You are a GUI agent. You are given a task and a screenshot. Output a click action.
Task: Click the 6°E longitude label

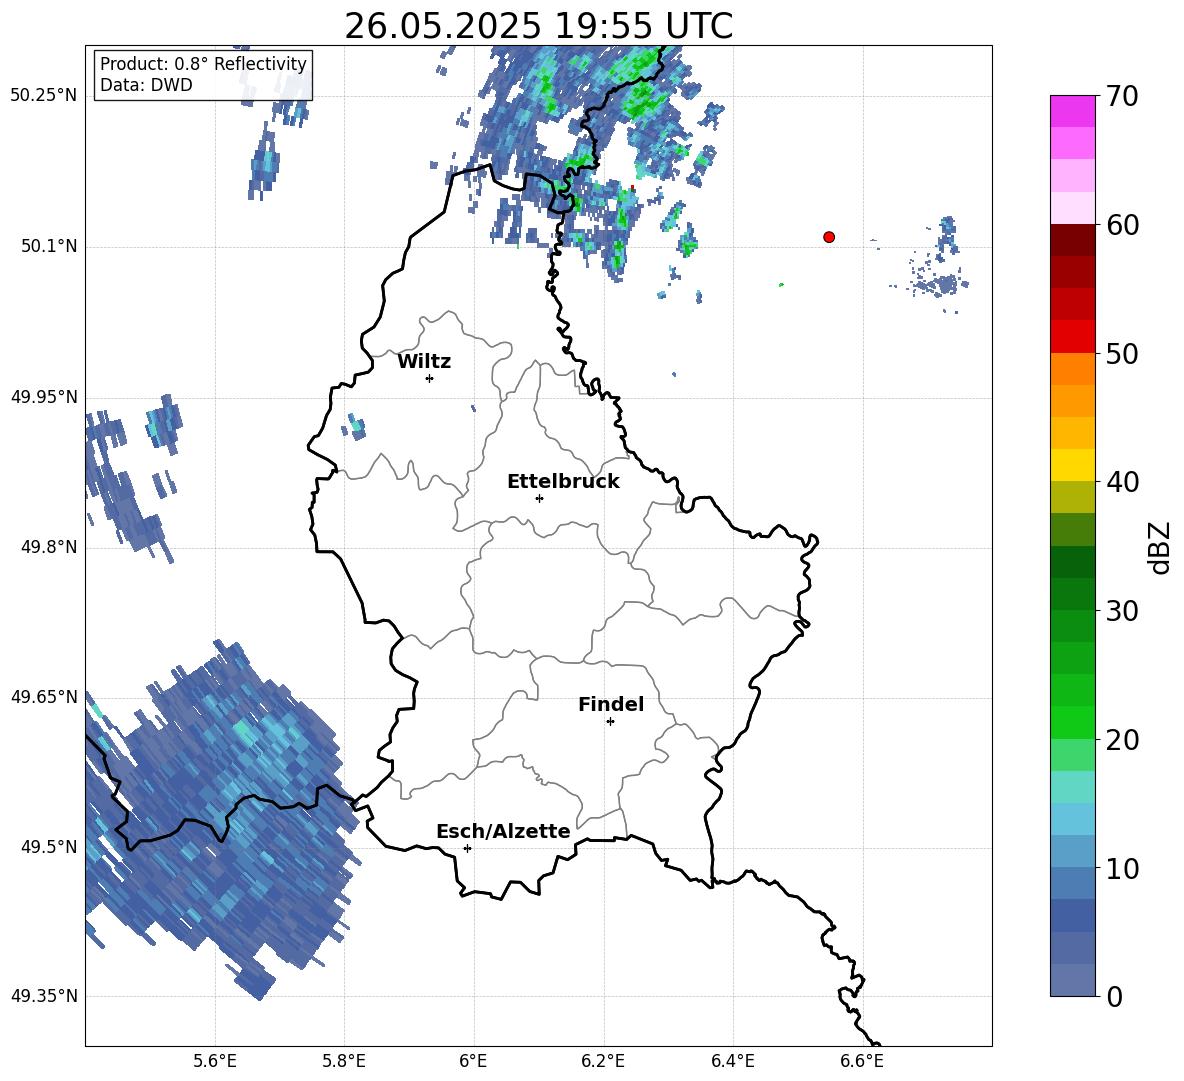pyautogui.click(x=473, y=1062)
